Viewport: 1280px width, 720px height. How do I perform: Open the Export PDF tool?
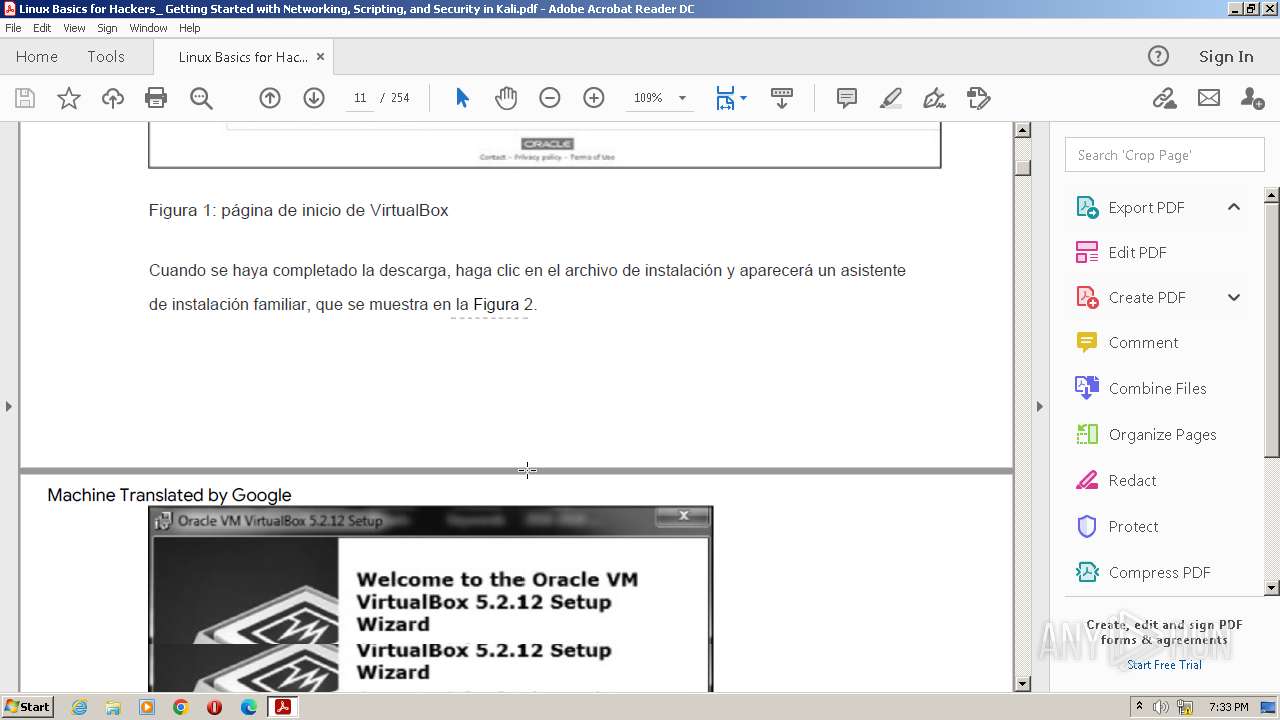coord(1146,207)
